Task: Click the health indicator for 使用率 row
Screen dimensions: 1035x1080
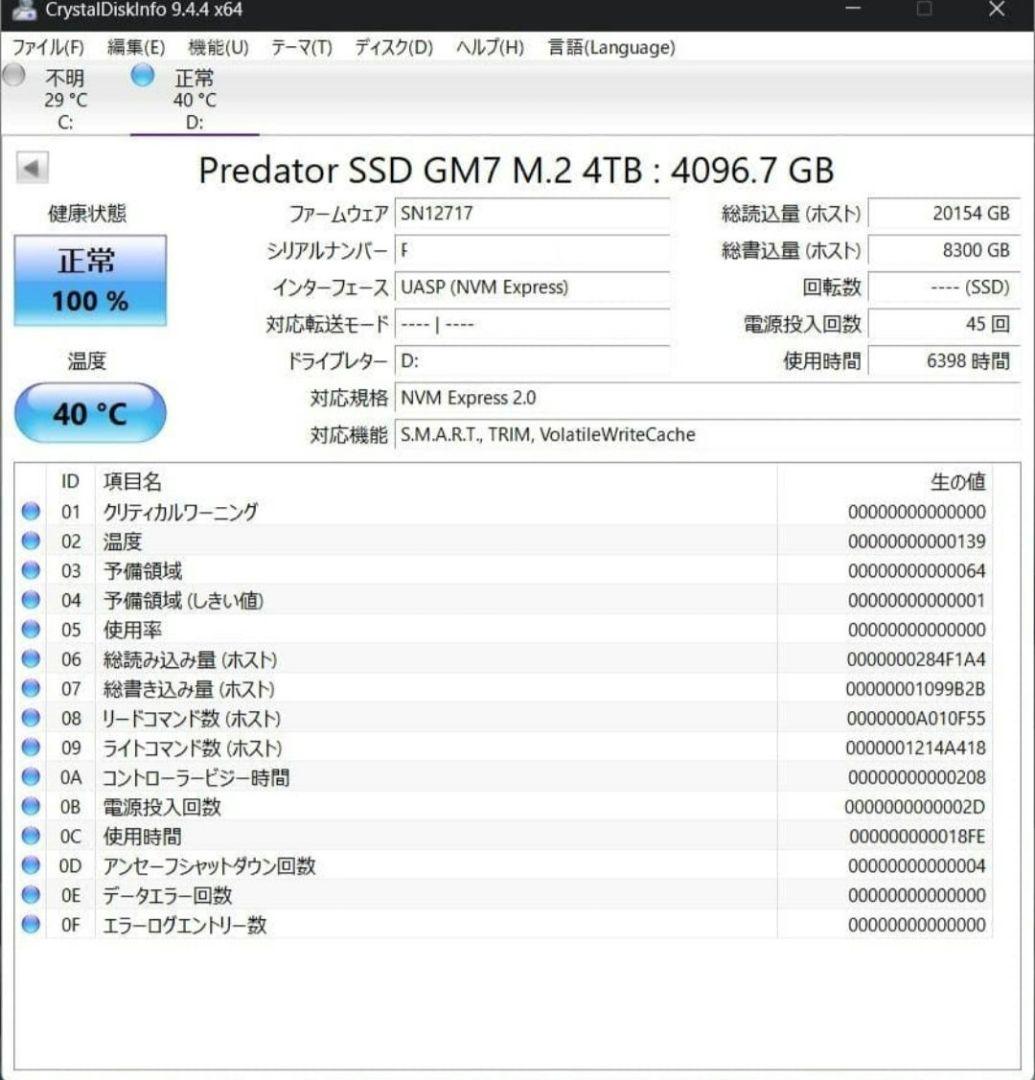Action: pyautogui.click(x=31, y=630)
